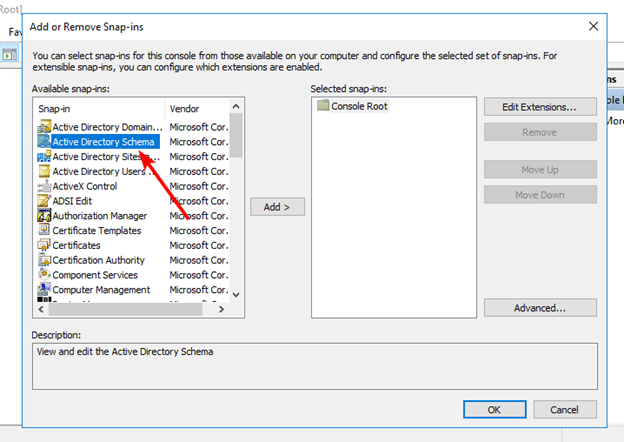Screen dimensions: 624x442
Task: Cancel the snap-ins dialog
Action: pos(565,409)
